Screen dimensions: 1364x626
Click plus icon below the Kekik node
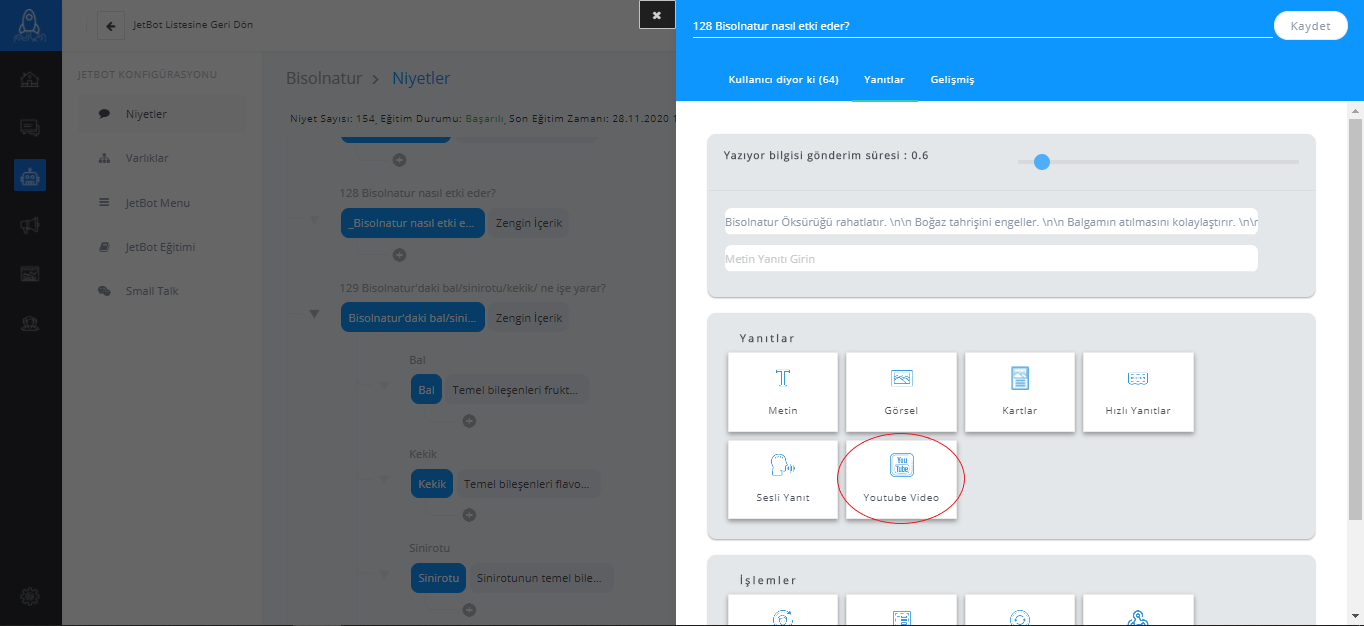pyautogui.click(x=469, y=515)
